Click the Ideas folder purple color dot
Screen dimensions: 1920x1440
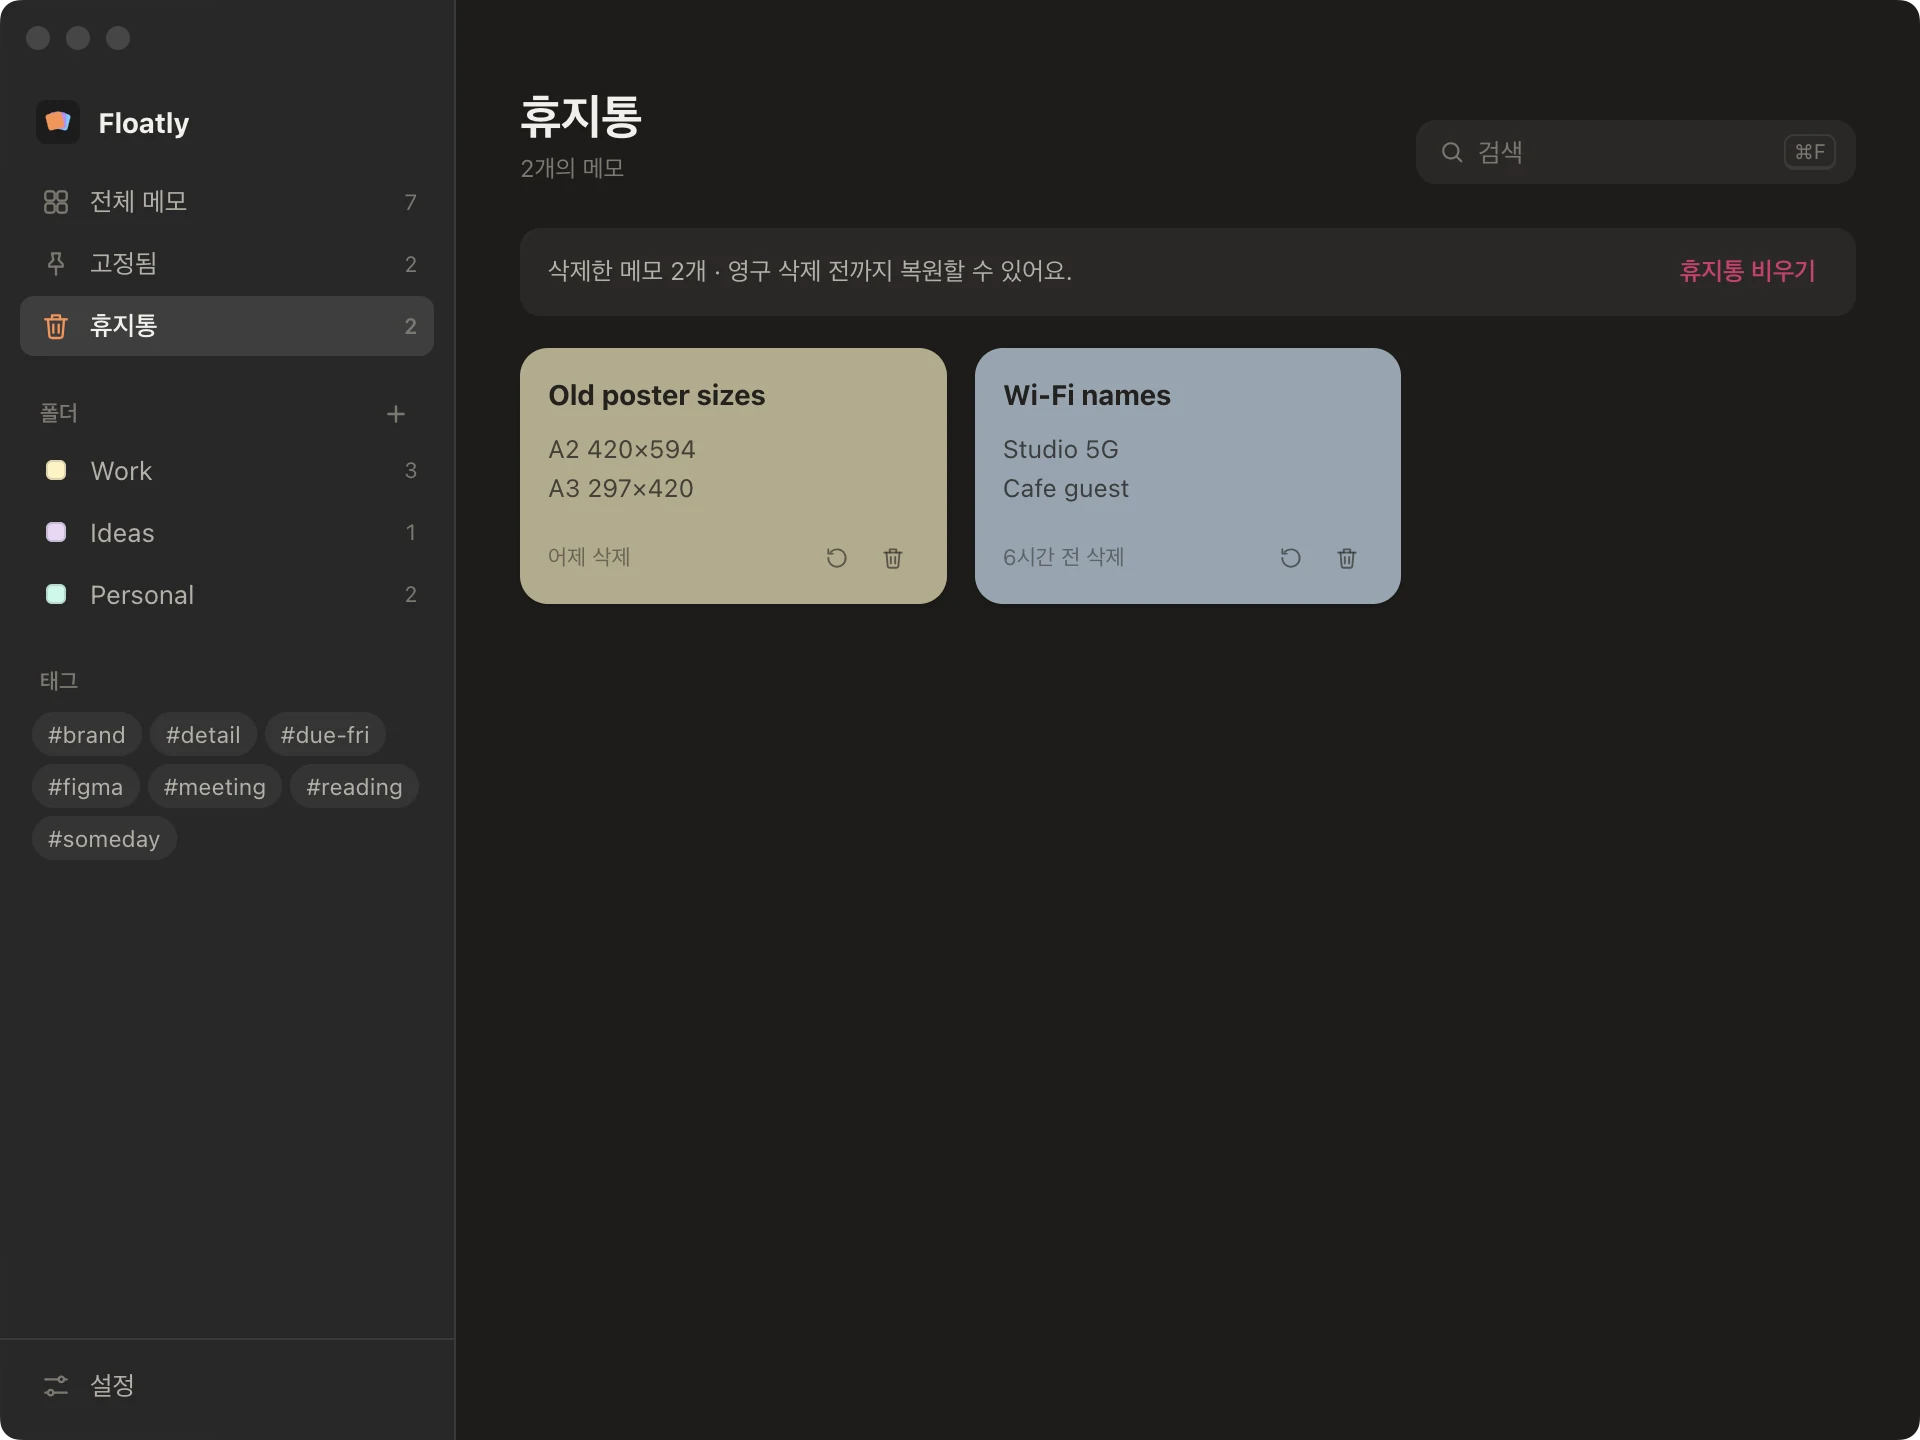pos(56,532)
